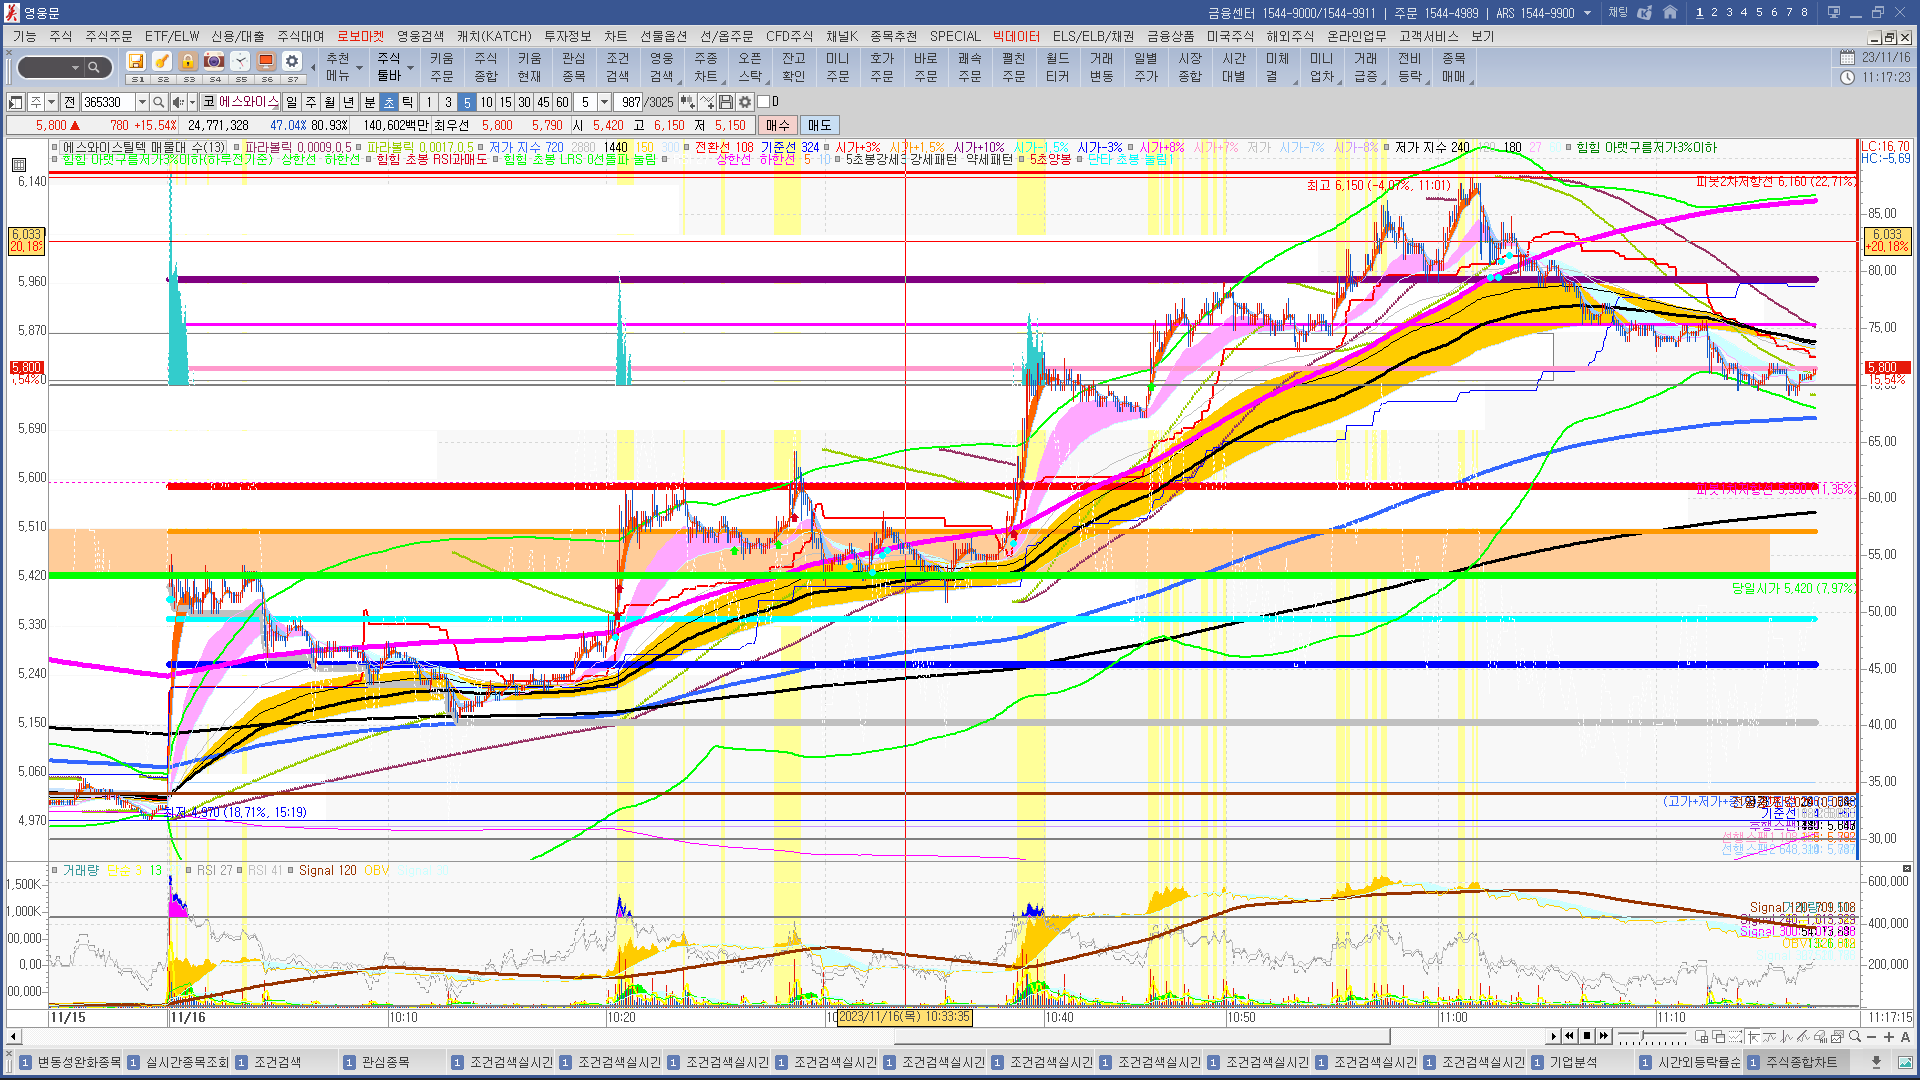
Task: Open the S7 gear settings icon
Action: click(x=292, y=62)
